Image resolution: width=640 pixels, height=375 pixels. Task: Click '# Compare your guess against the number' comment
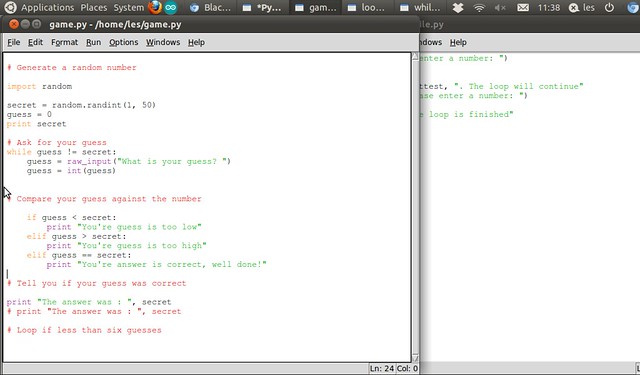click(x=104, y=199)
